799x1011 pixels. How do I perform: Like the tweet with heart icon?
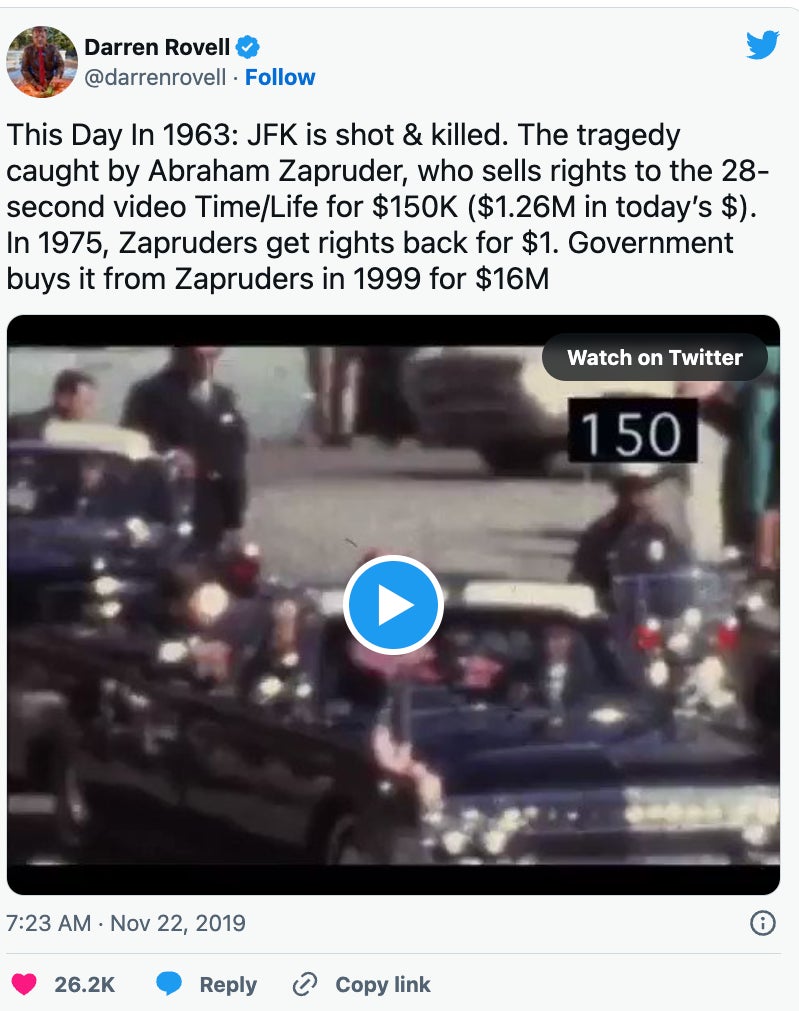point(25,984)
